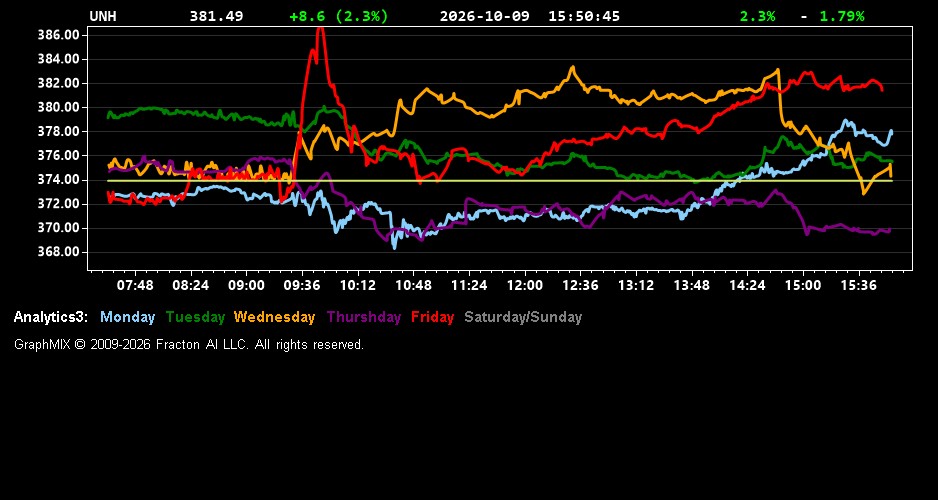Screen dimensions: 938x500
Task: Click the 384.00 y-axis label
Action: click(59, 59)
